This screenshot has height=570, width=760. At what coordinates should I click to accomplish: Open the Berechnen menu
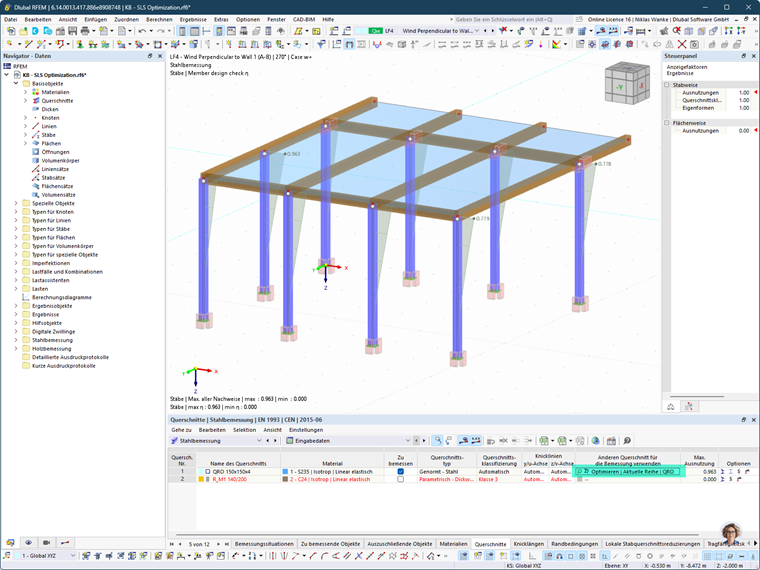[x=159, y=19]
